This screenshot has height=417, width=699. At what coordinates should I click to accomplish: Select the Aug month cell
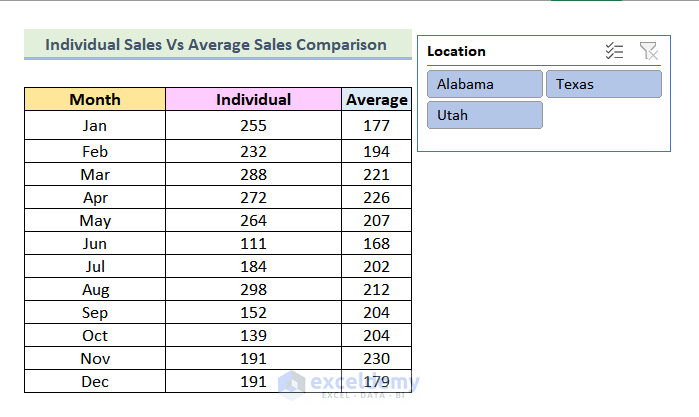click(x=95, y=290)
